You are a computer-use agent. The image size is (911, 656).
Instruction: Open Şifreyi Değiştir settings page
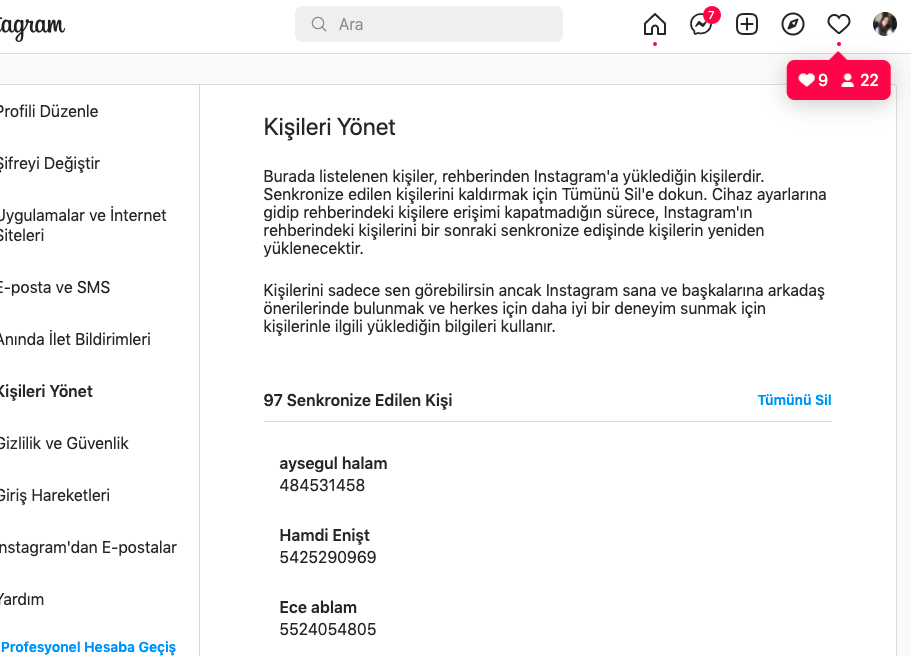coord(49,163)
